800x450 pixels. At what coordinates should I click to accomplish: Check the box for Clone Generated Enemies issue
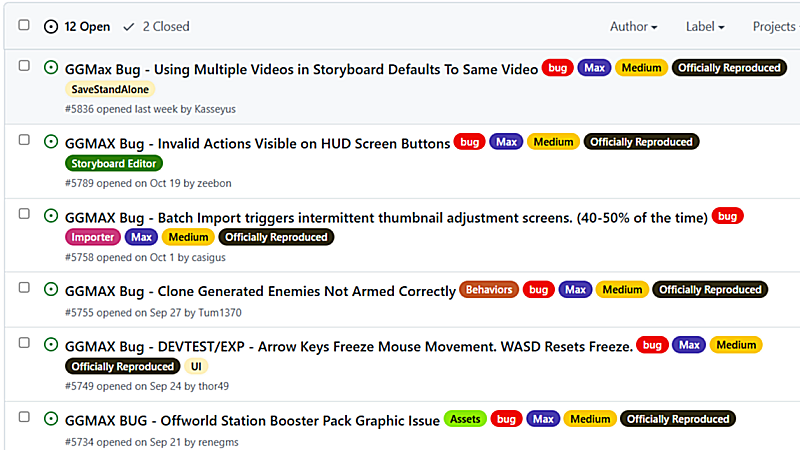coord(24,288)
